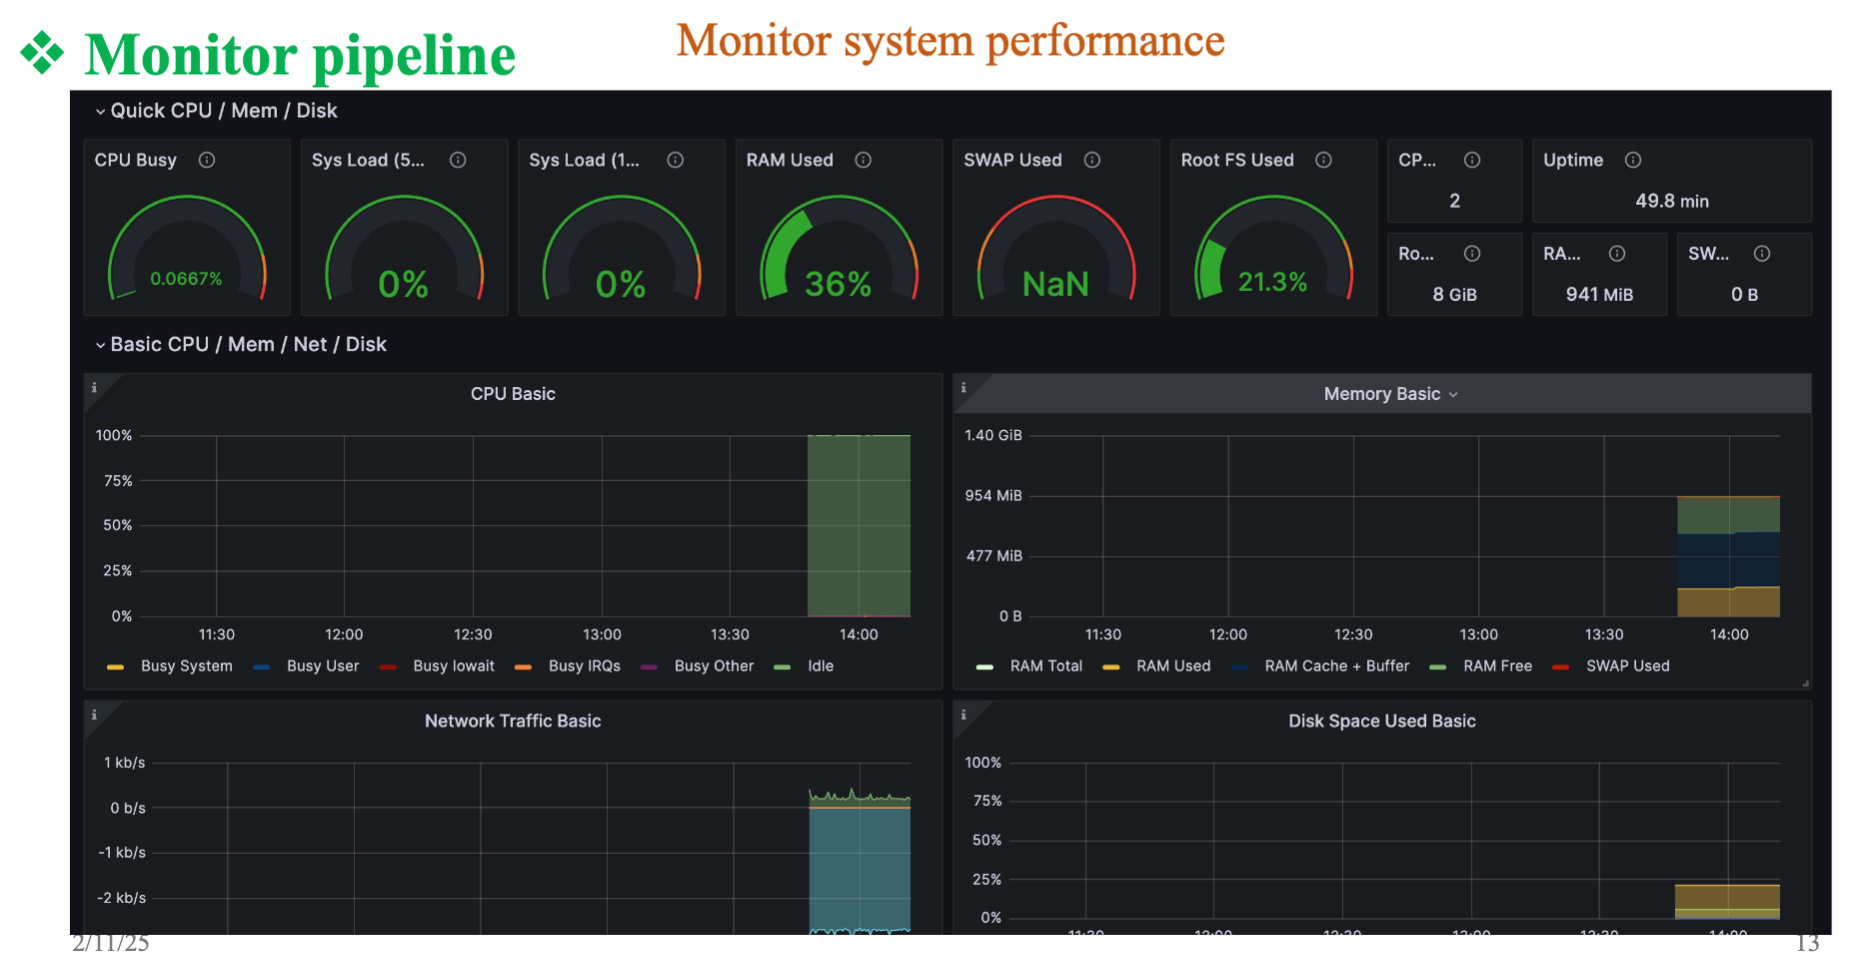
Task: Click the RAM Used 36% gauge
Action: pyautogui.click(x=838, y=250)
